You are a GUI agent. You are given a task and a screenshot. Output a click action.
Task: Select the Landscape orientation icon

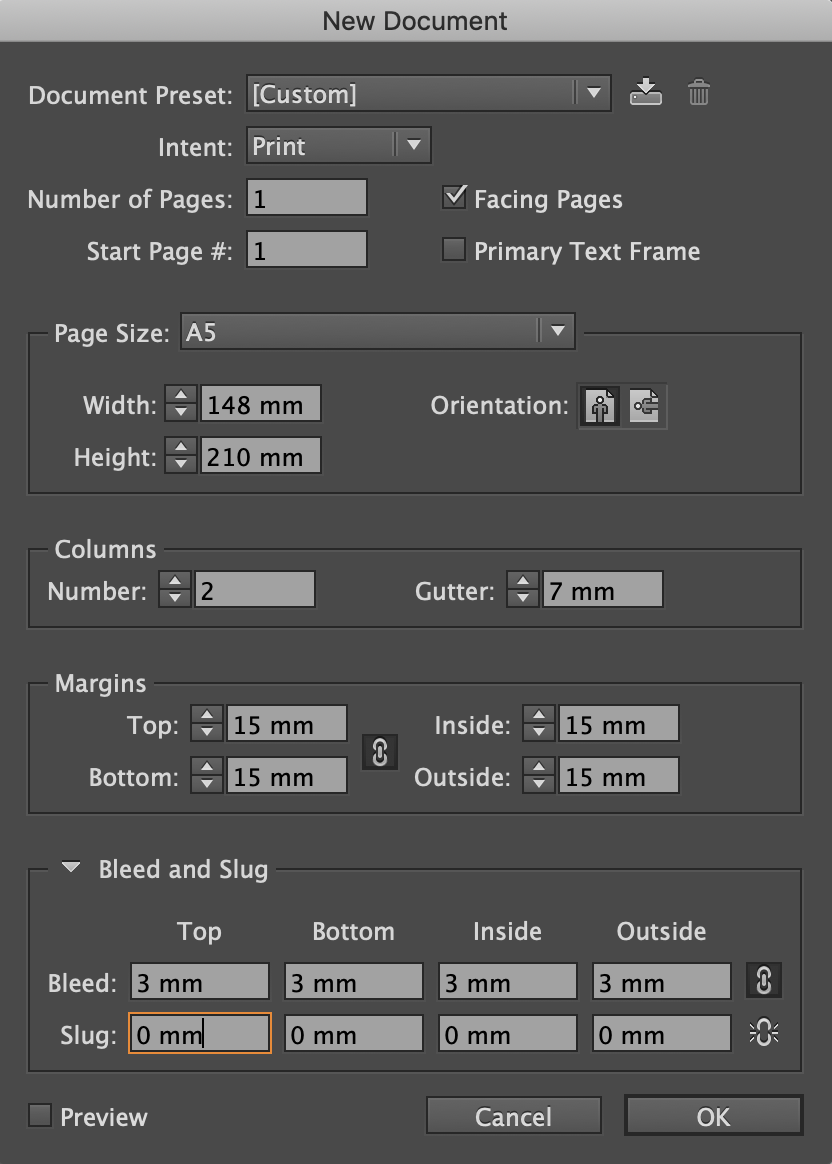644,406
